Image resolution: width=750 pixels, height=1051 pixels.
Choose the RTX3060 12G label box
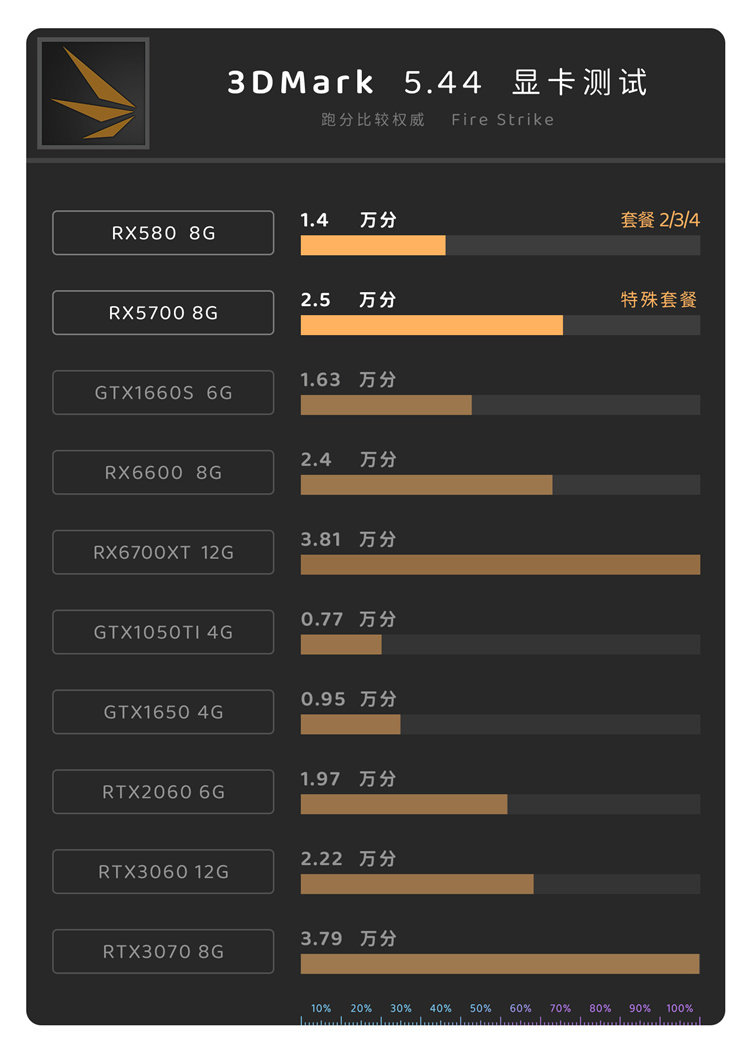coord(163,871)
